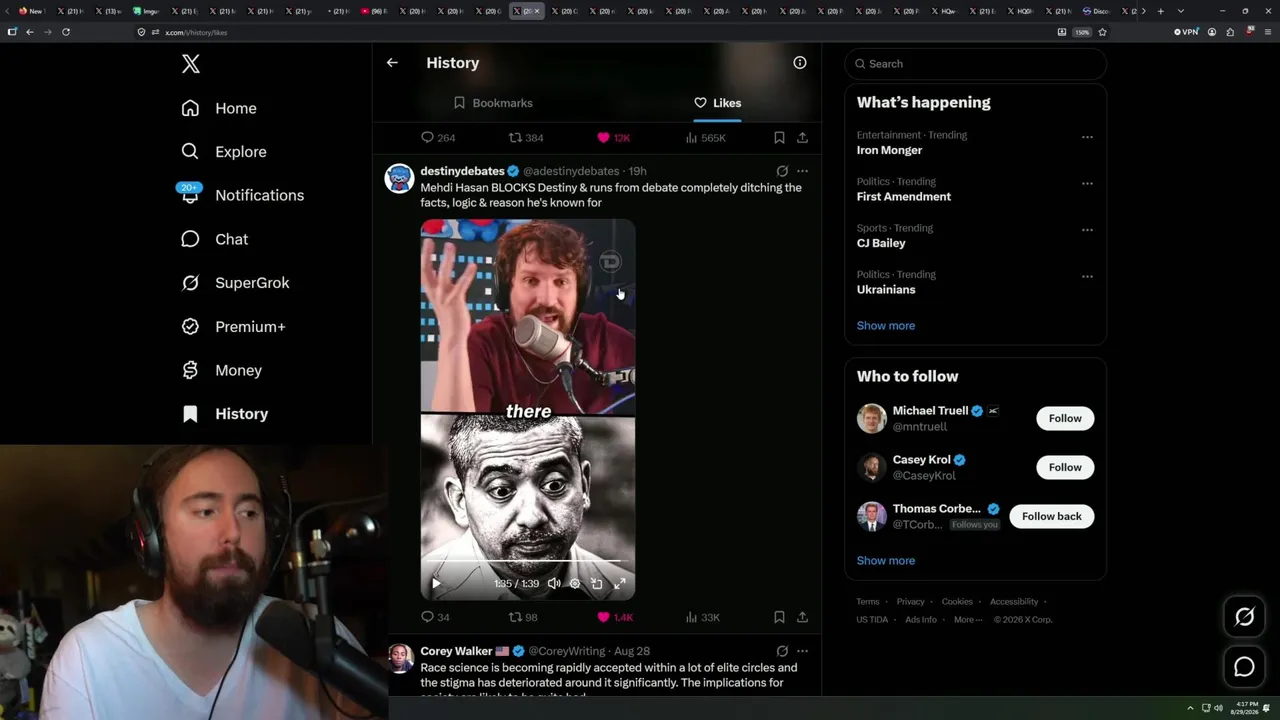Show more Who to follow suggestions
The height and width of the screenshot is (720, 1280).
tap(886, 561)
